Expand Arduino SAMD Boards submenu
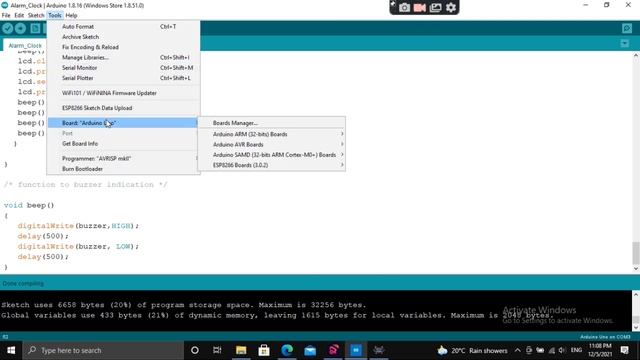The width and height of the screenshot is (640, 360). pyautogui.click(x=271, y=155)
